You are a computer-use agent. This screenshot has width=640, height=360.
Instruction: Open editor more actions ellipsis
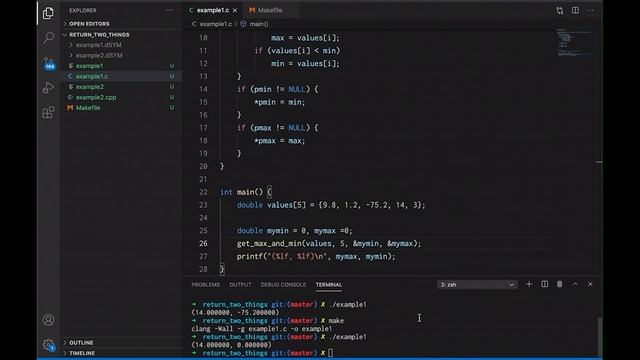590,10
